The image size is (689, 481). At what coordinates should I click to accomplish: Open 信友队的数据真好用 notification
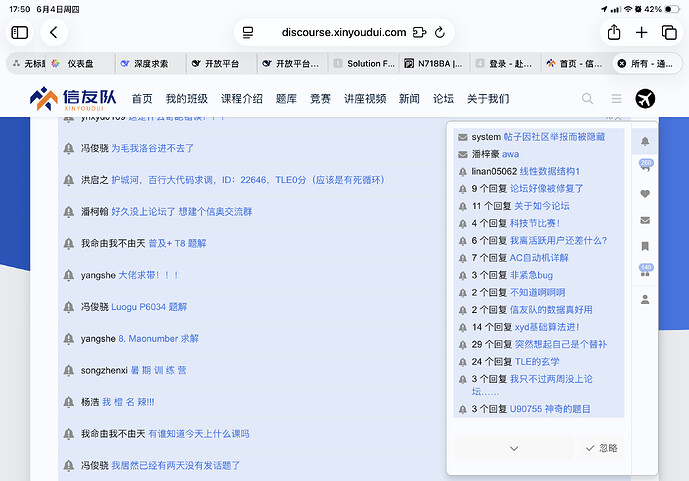coord(539,310)
